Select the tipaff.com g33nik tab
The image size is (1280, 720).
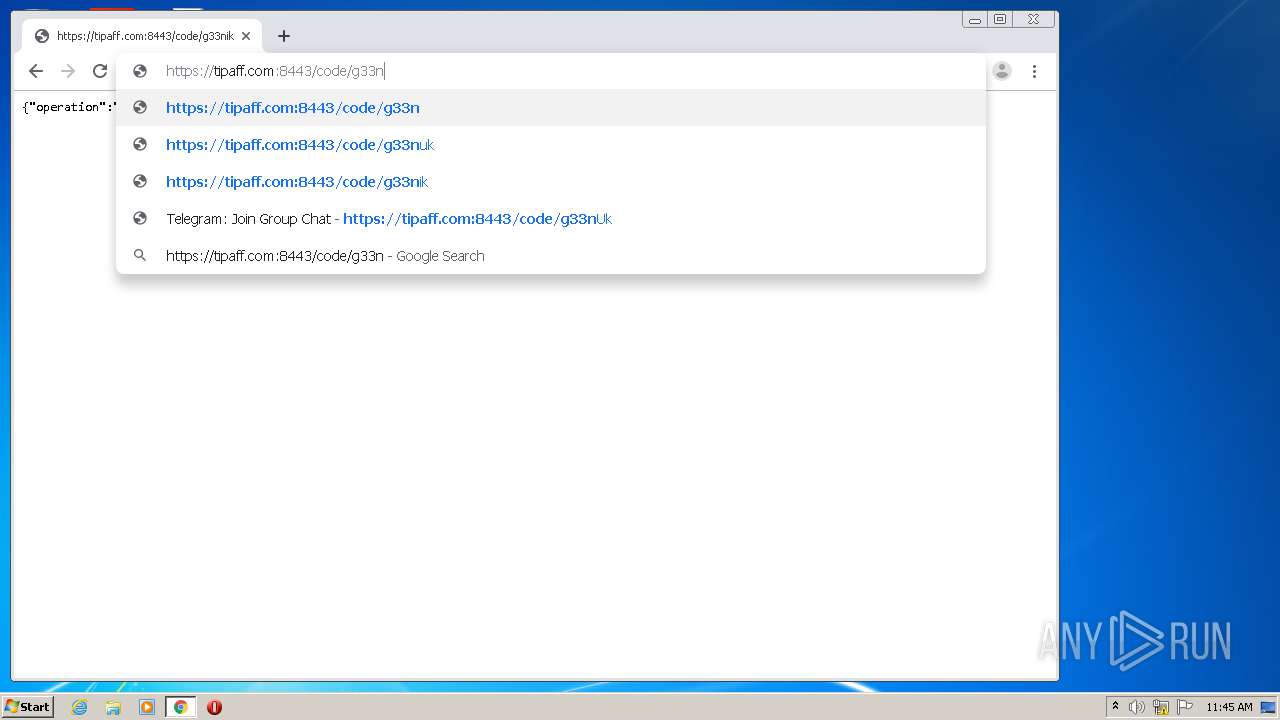(x=142, y=36)
